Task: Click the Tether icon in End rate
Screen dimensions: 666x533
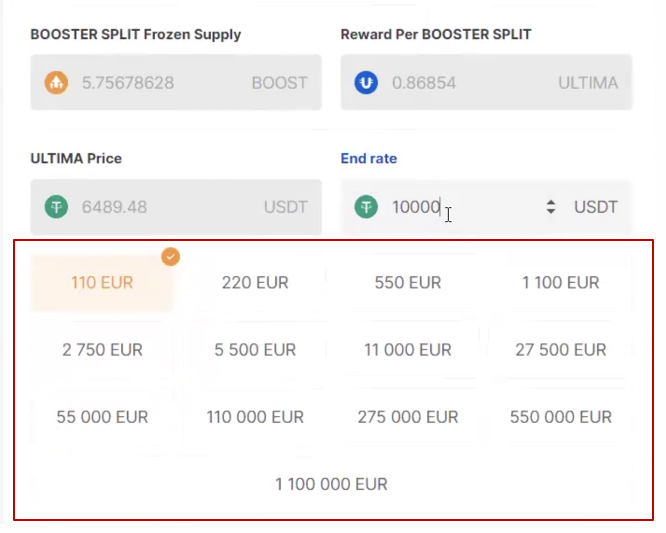Action: pos(366,207)
